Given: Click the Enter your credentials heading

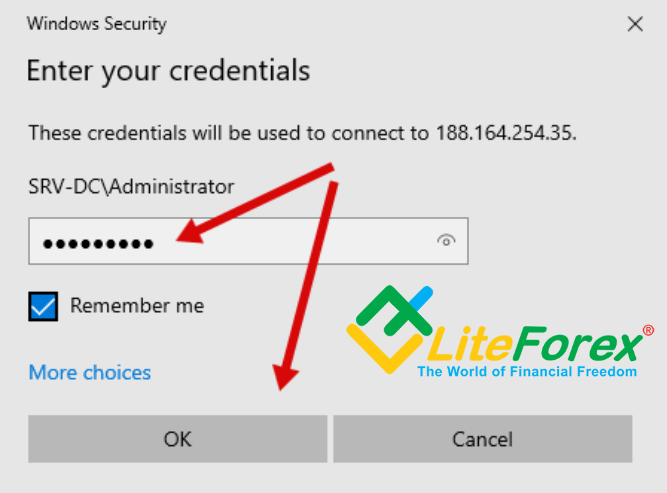Looking at the screenshot, I should [x=168, y=71].
